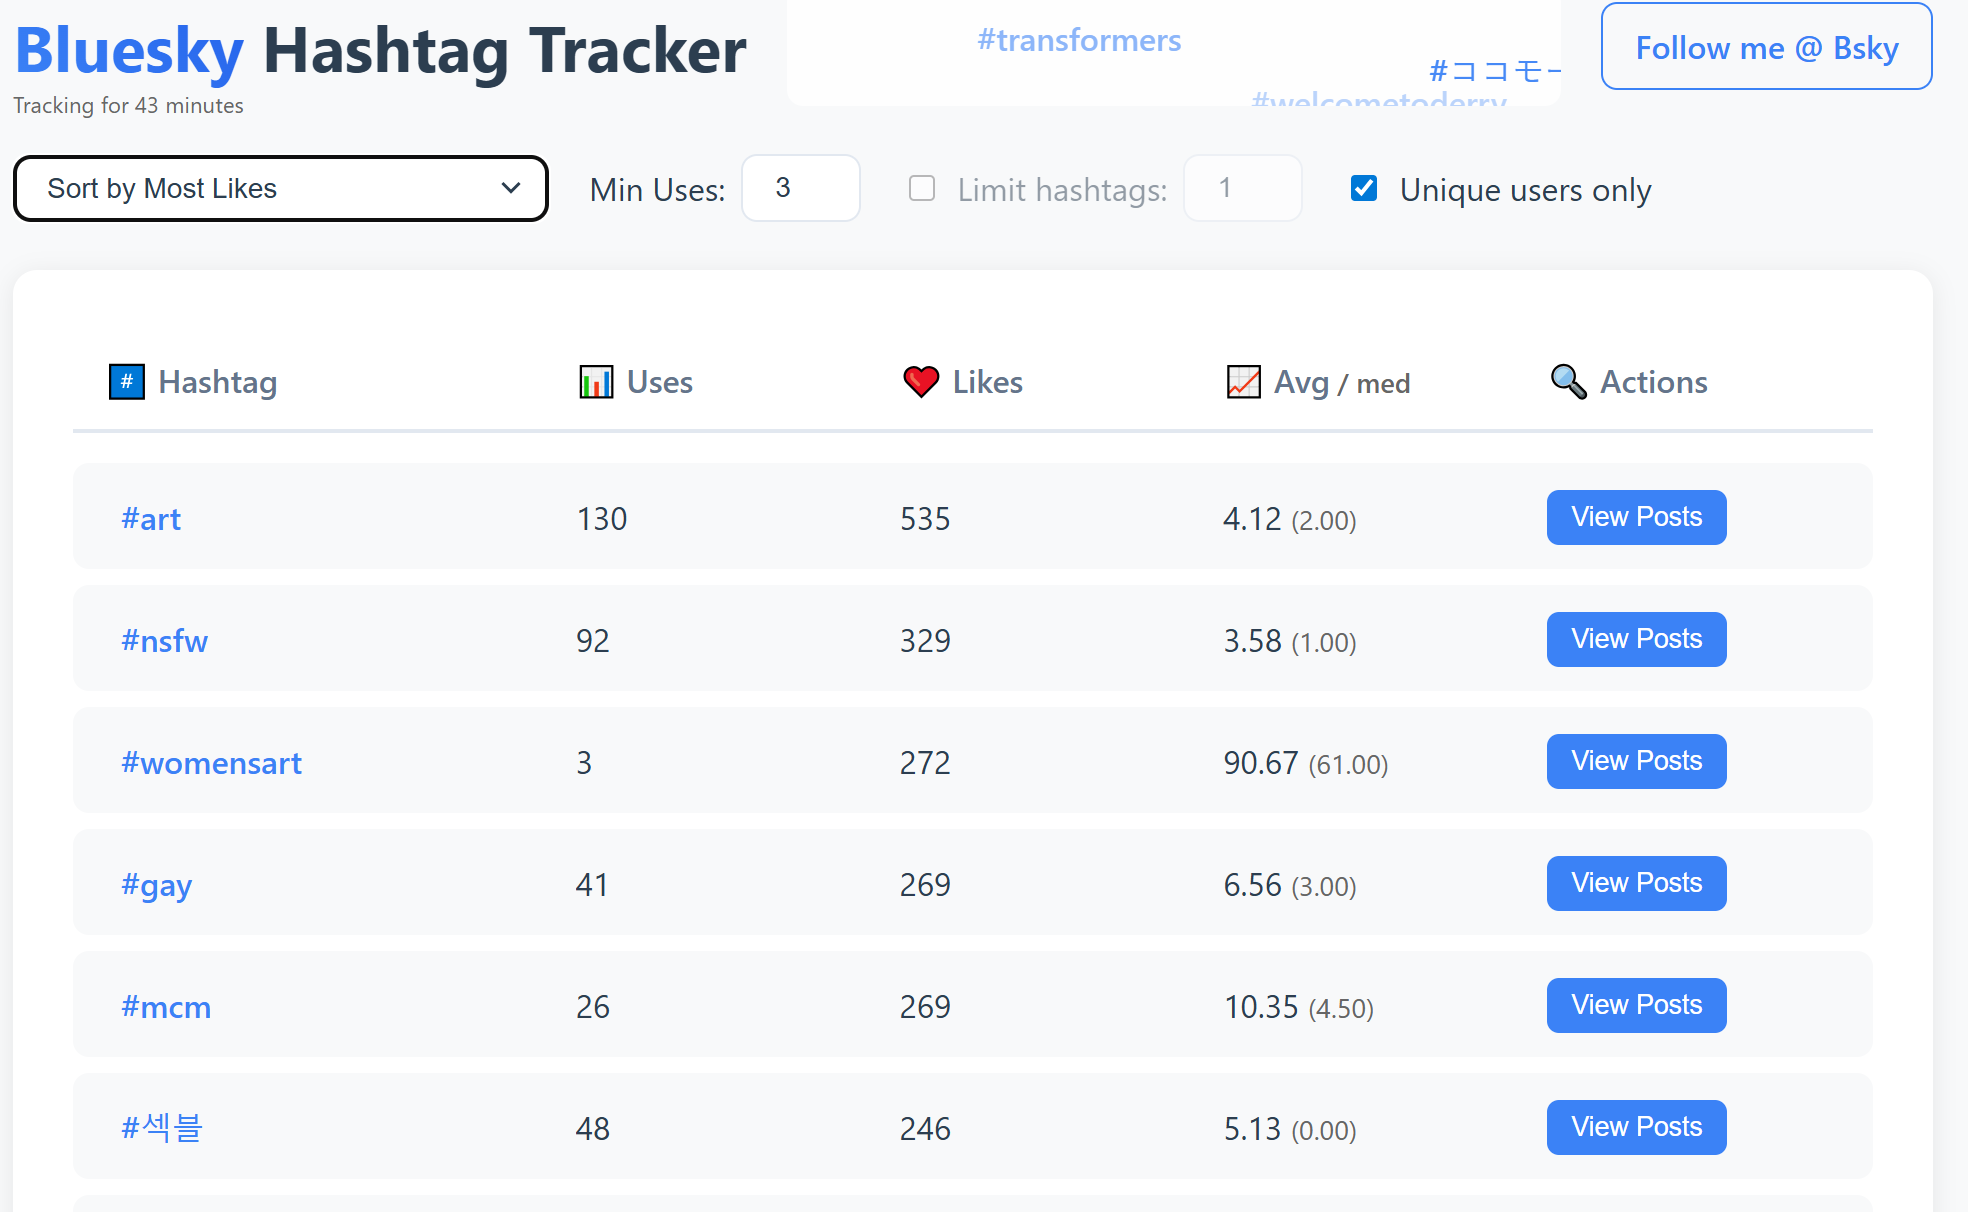Click the #ココモー tag in the cloud
1968x1212 pixels.
click(x=1494, y=71)
